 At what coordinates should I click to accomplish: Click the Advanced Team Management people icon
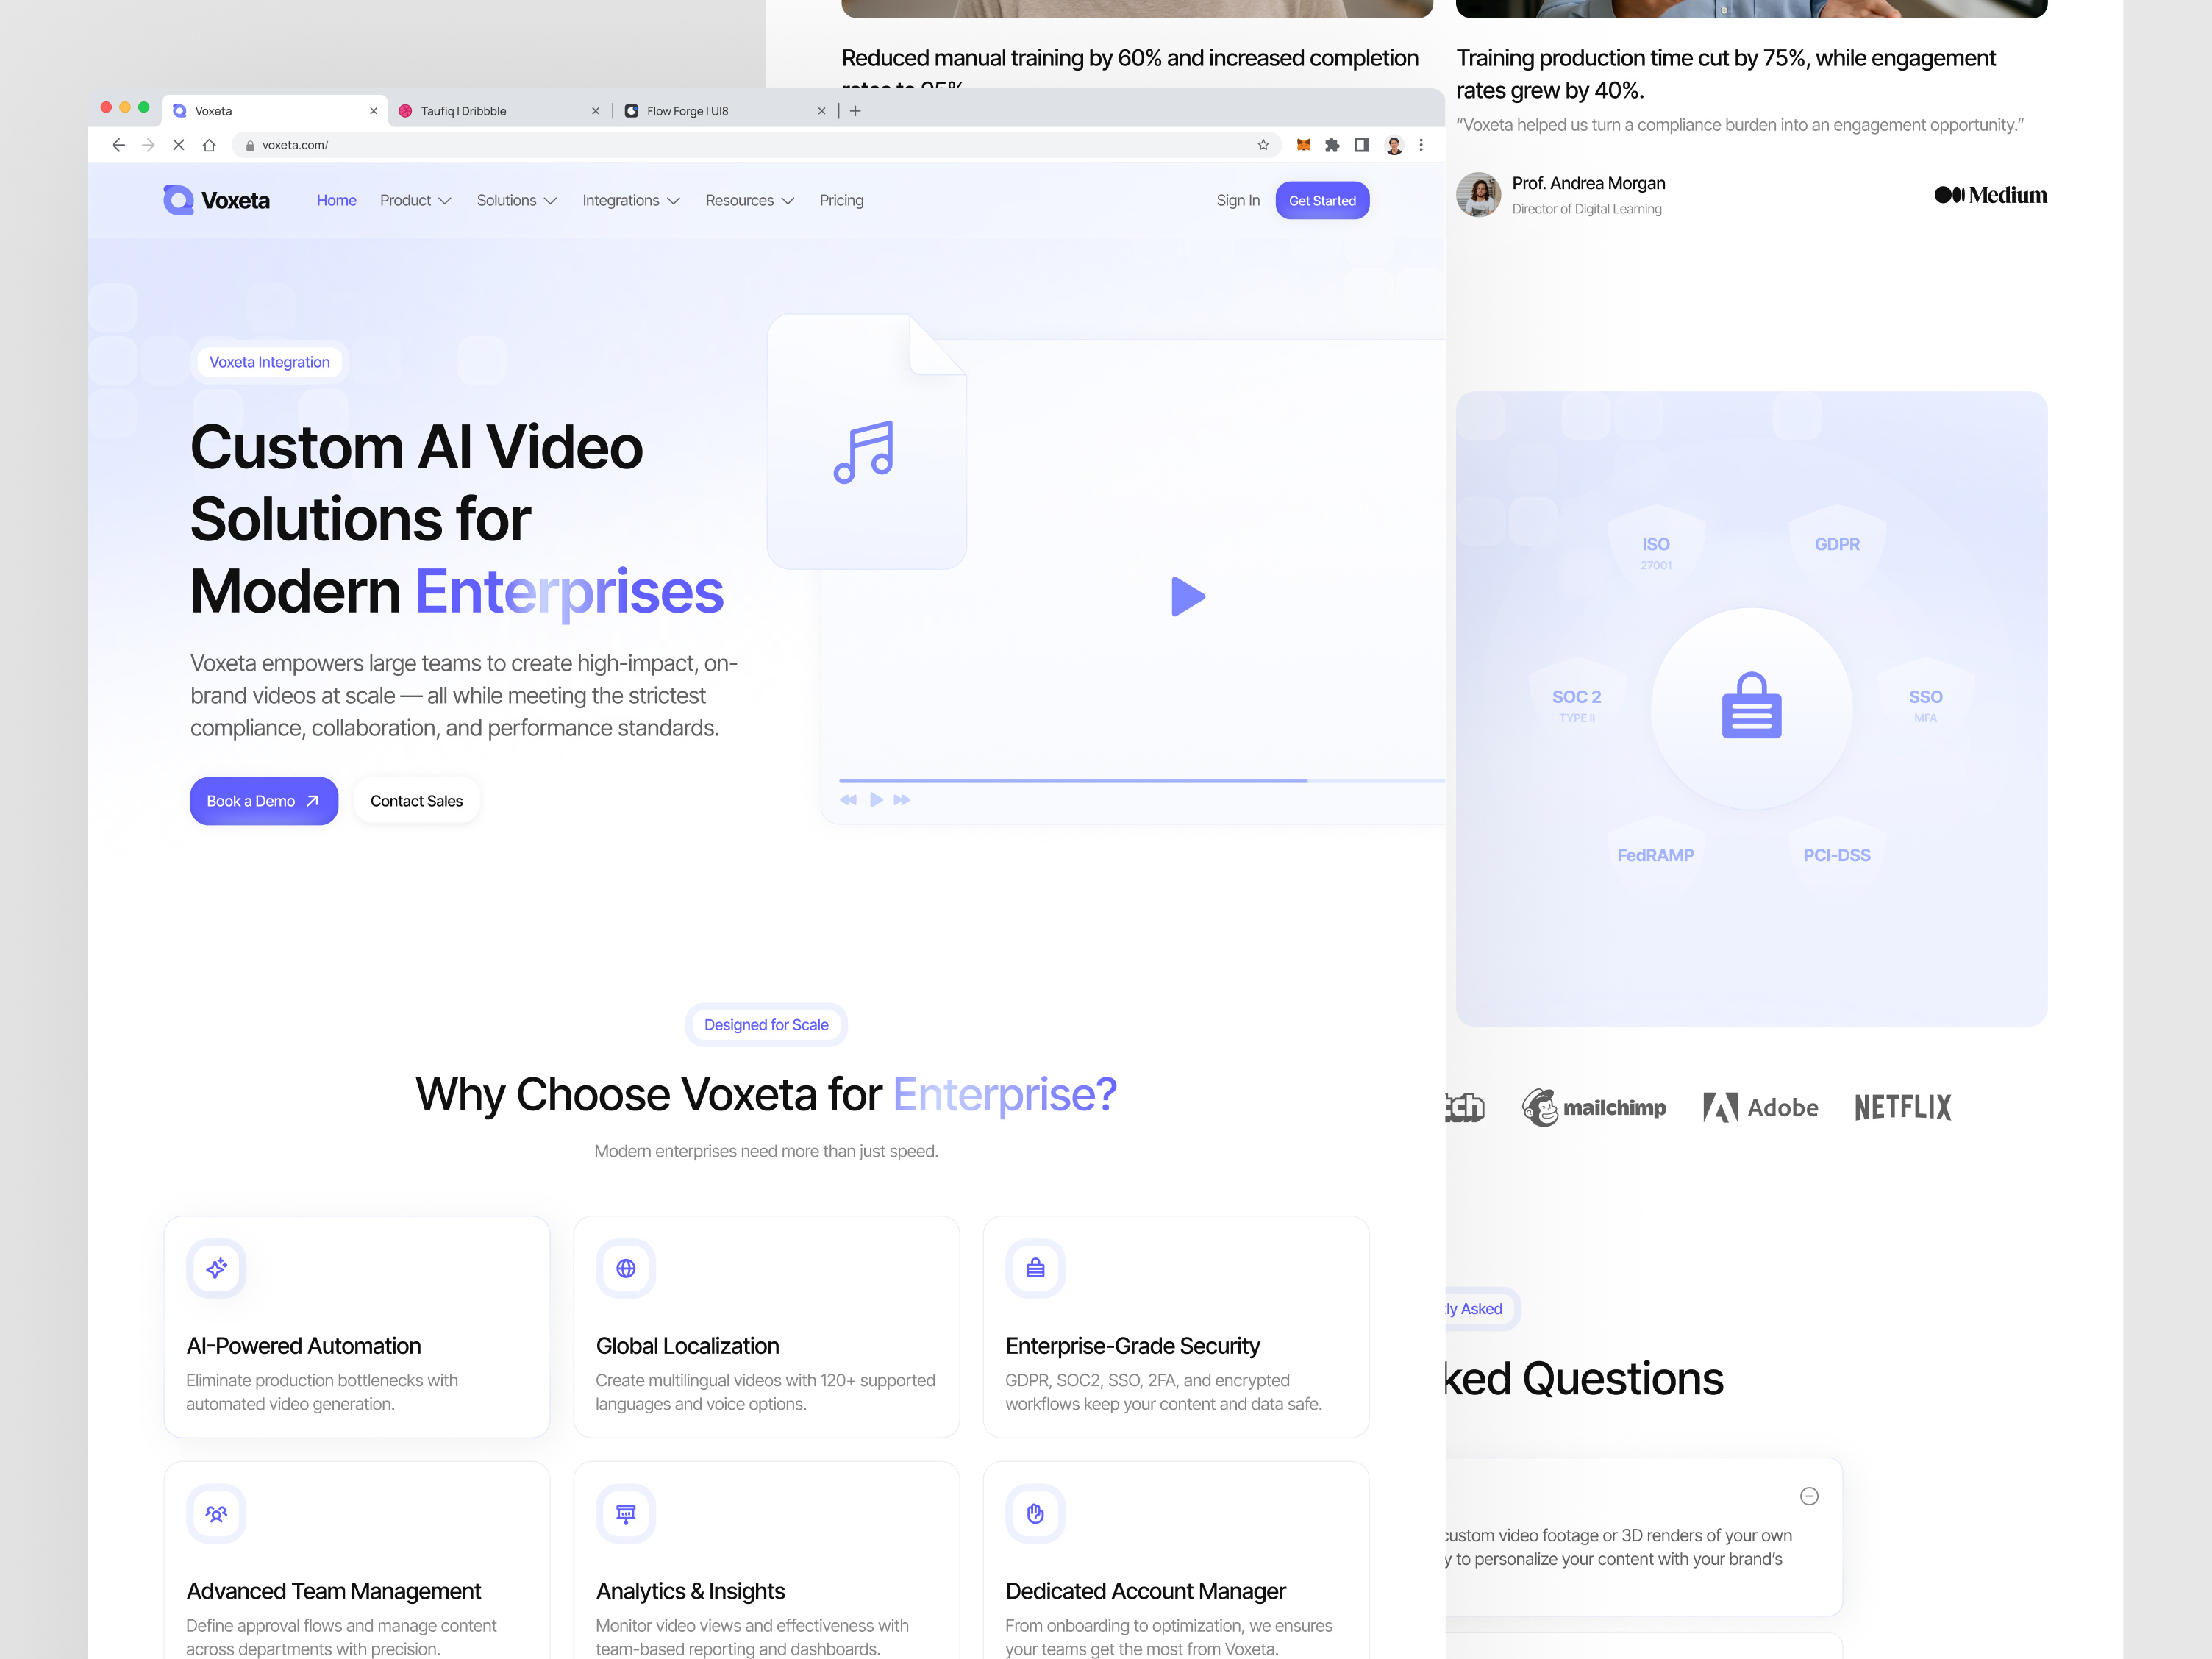[215, 1513]
